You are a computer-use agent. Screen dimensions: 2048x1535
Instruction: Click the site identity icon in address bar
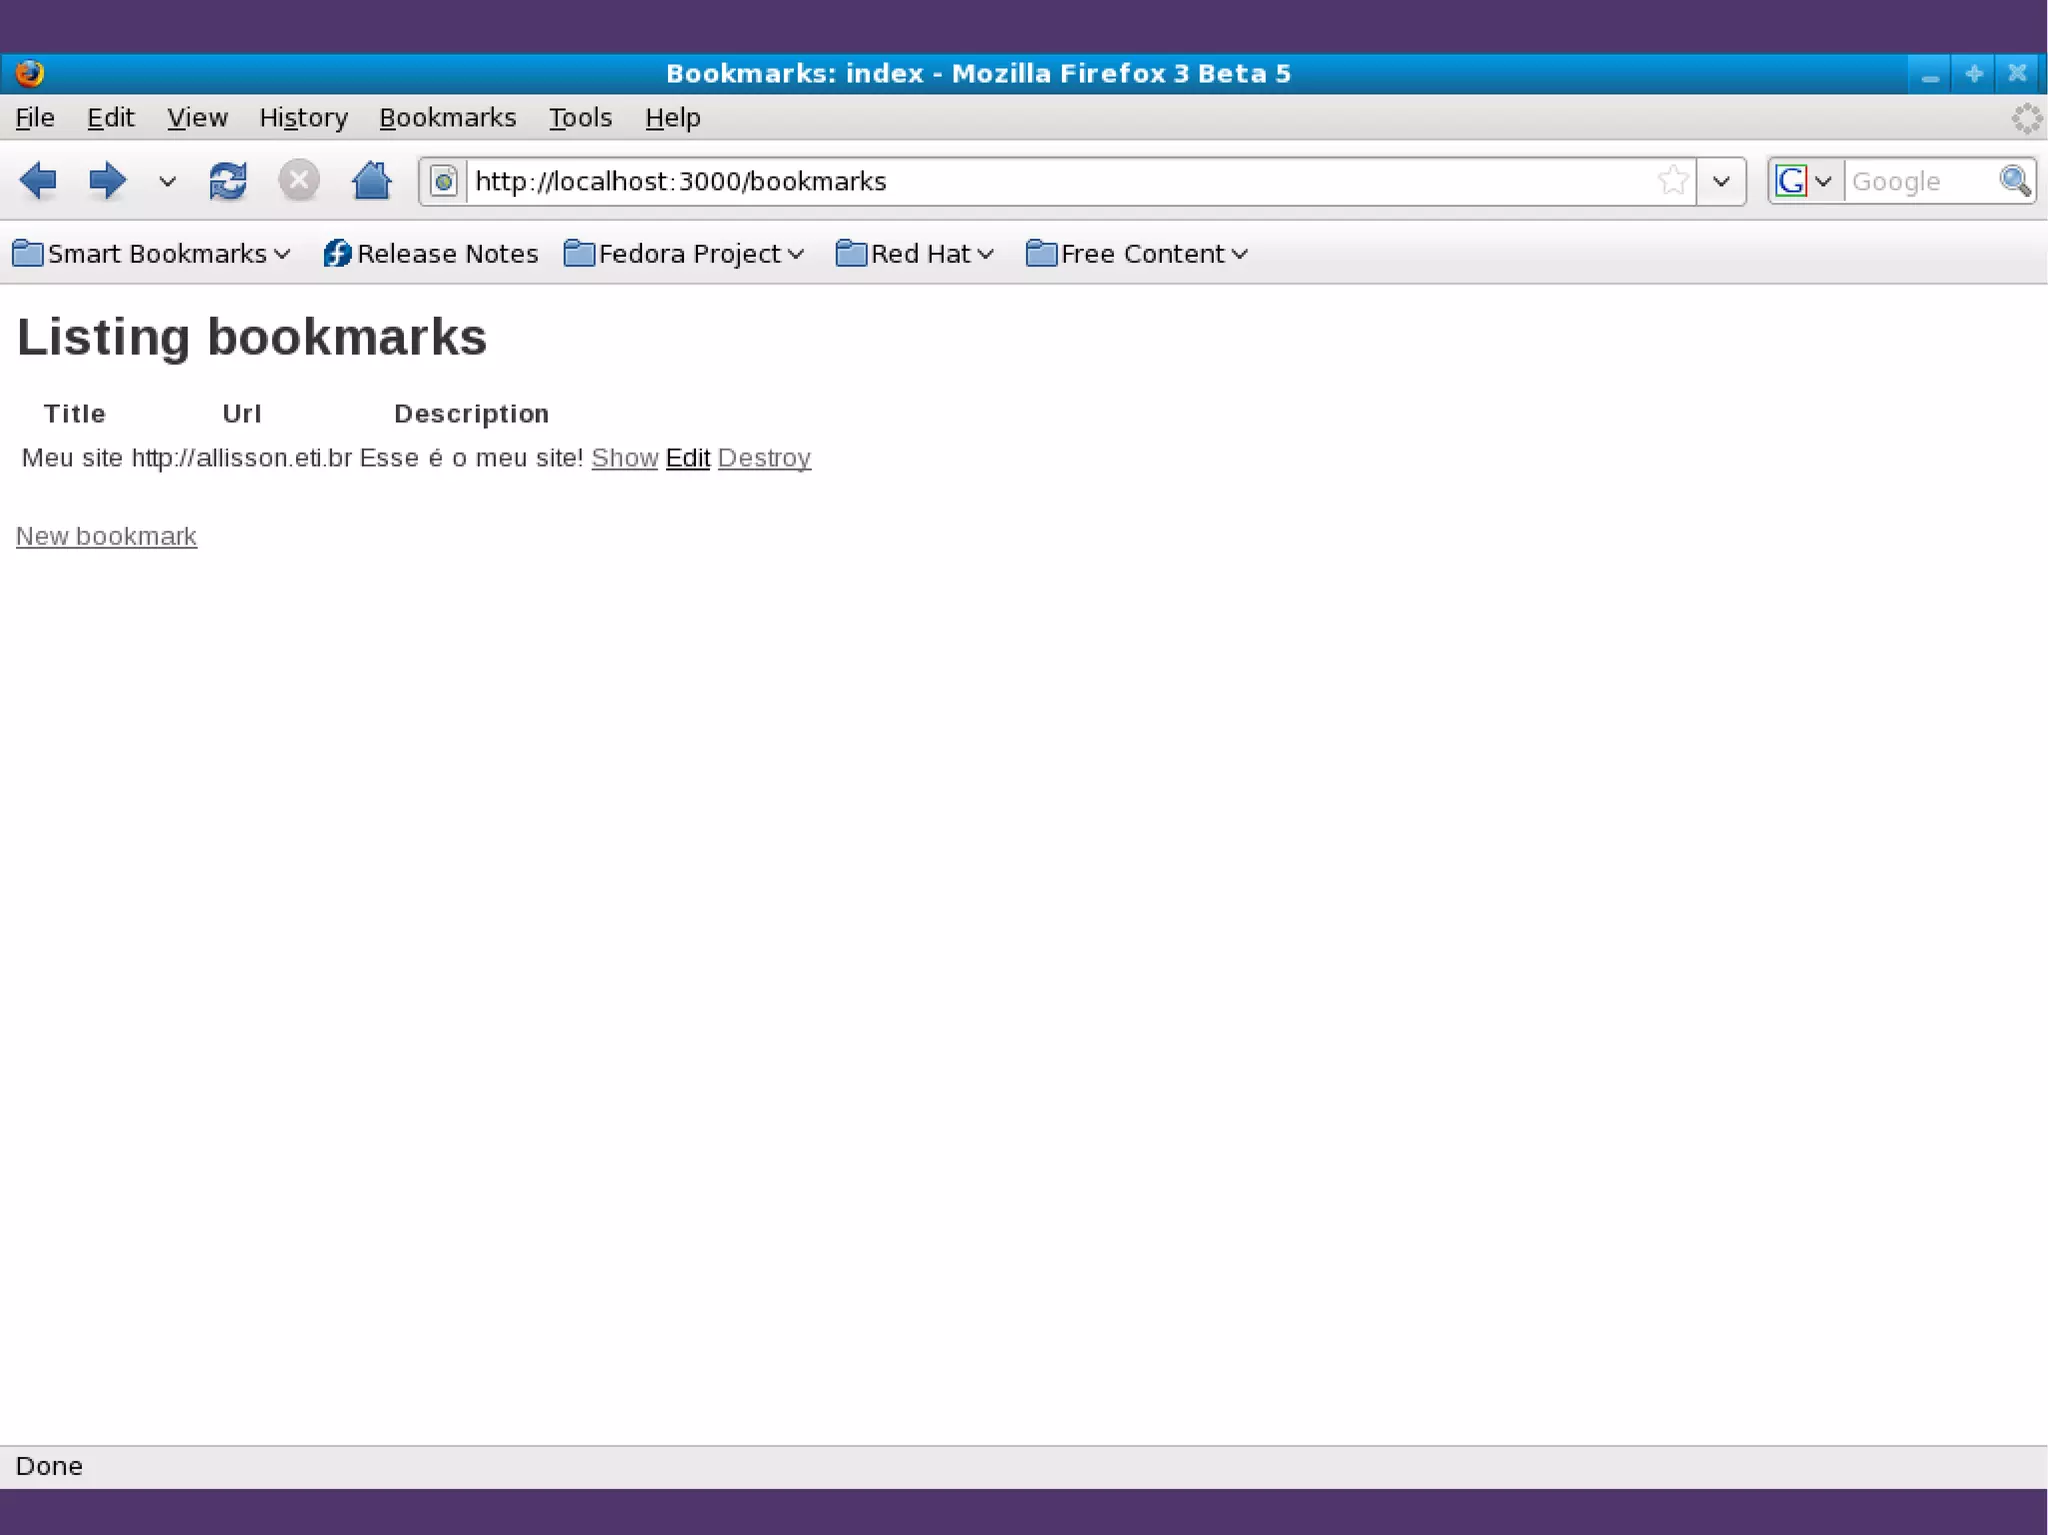pos(444,181)
